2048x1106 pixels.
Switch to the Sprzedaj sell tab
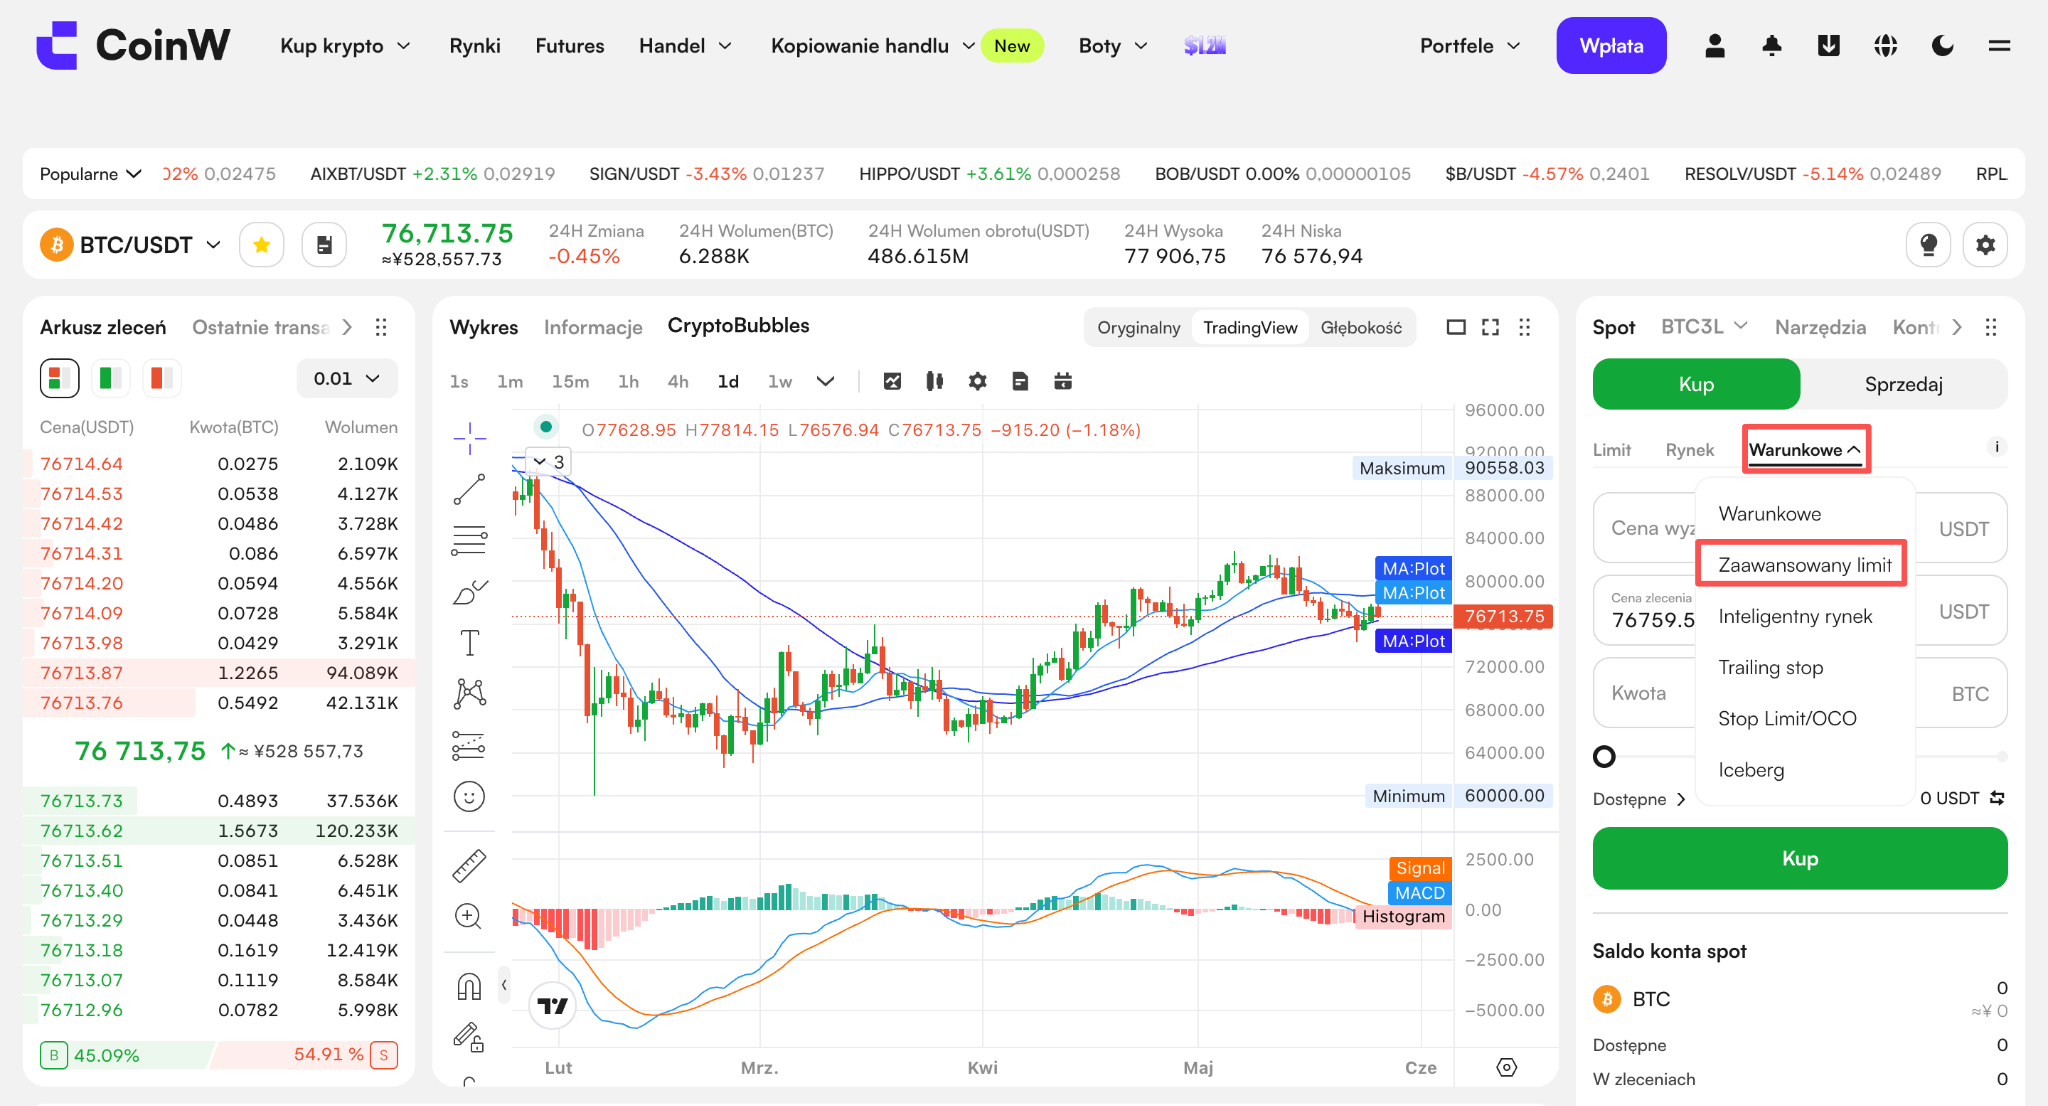pos(1903,384)
